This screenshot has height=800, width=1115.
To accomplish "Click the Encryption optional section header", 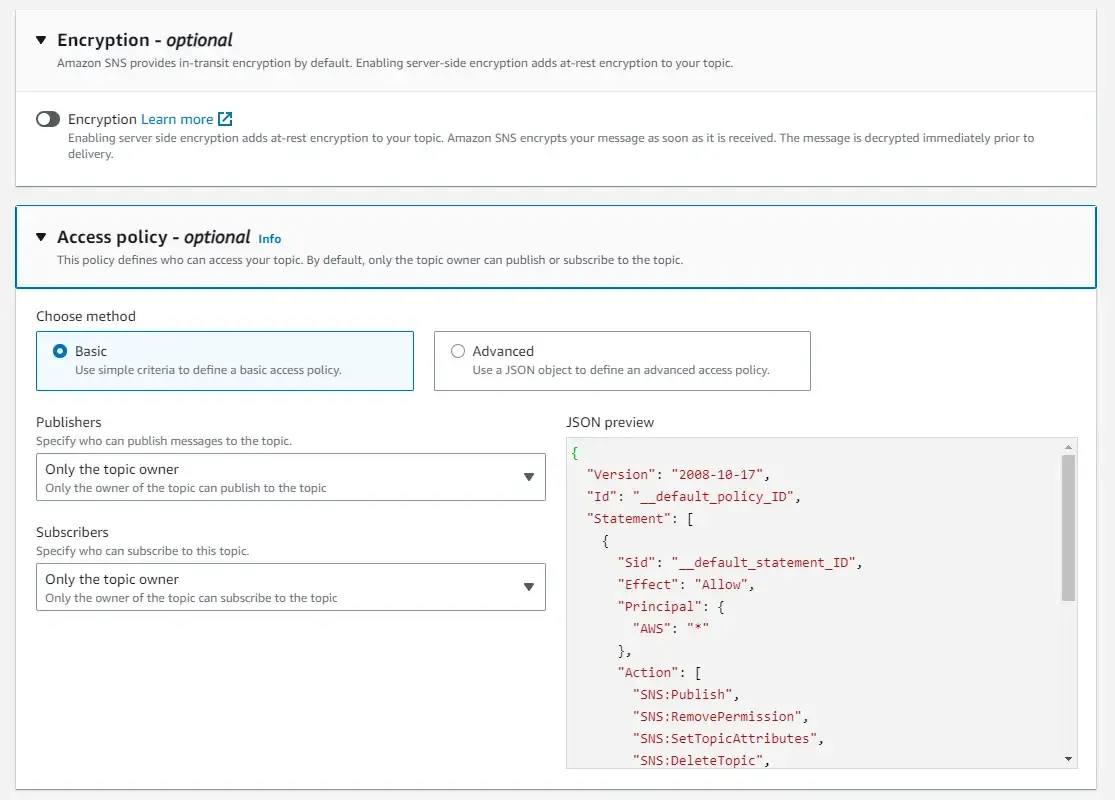I will click(x=145, y=39).
